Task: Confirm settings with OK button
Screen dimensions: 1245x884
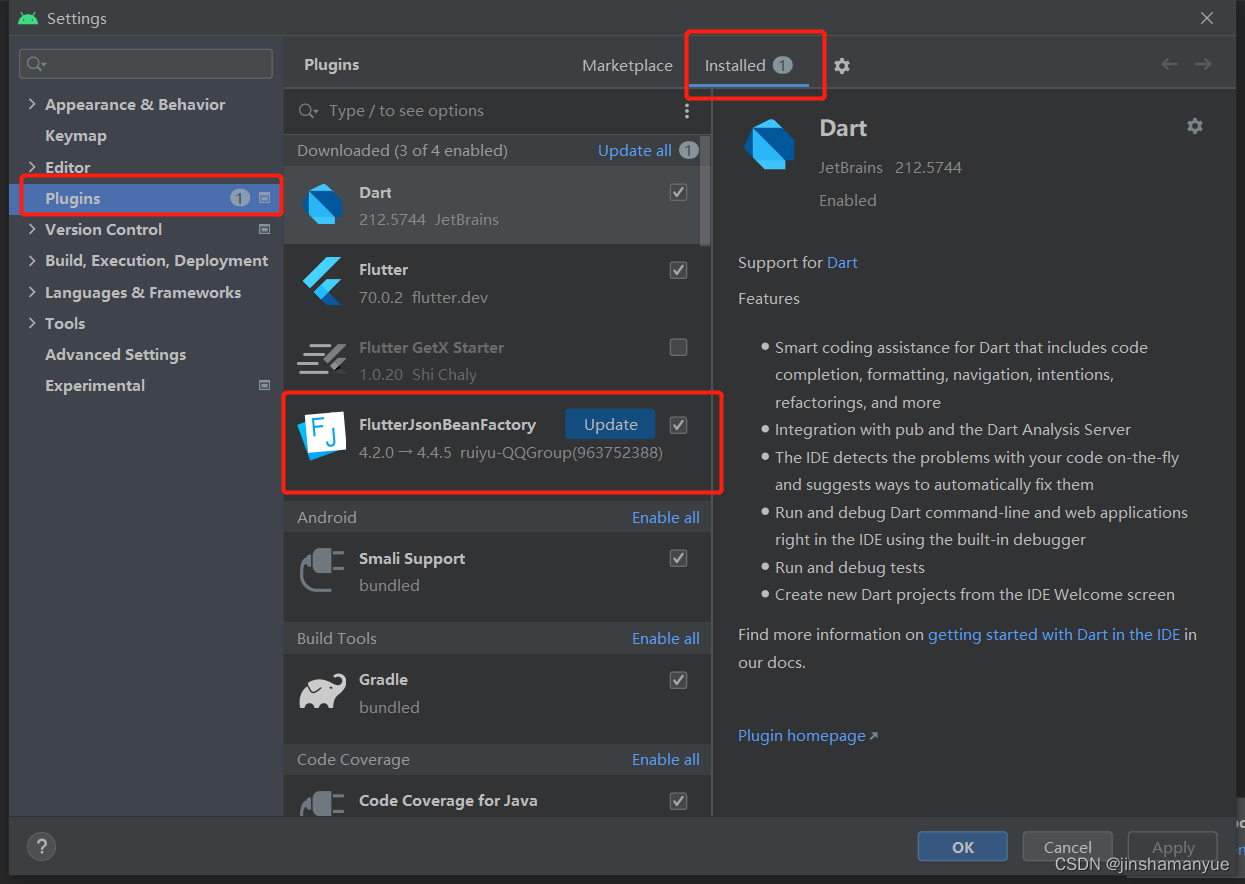Action: pos(963,847)
